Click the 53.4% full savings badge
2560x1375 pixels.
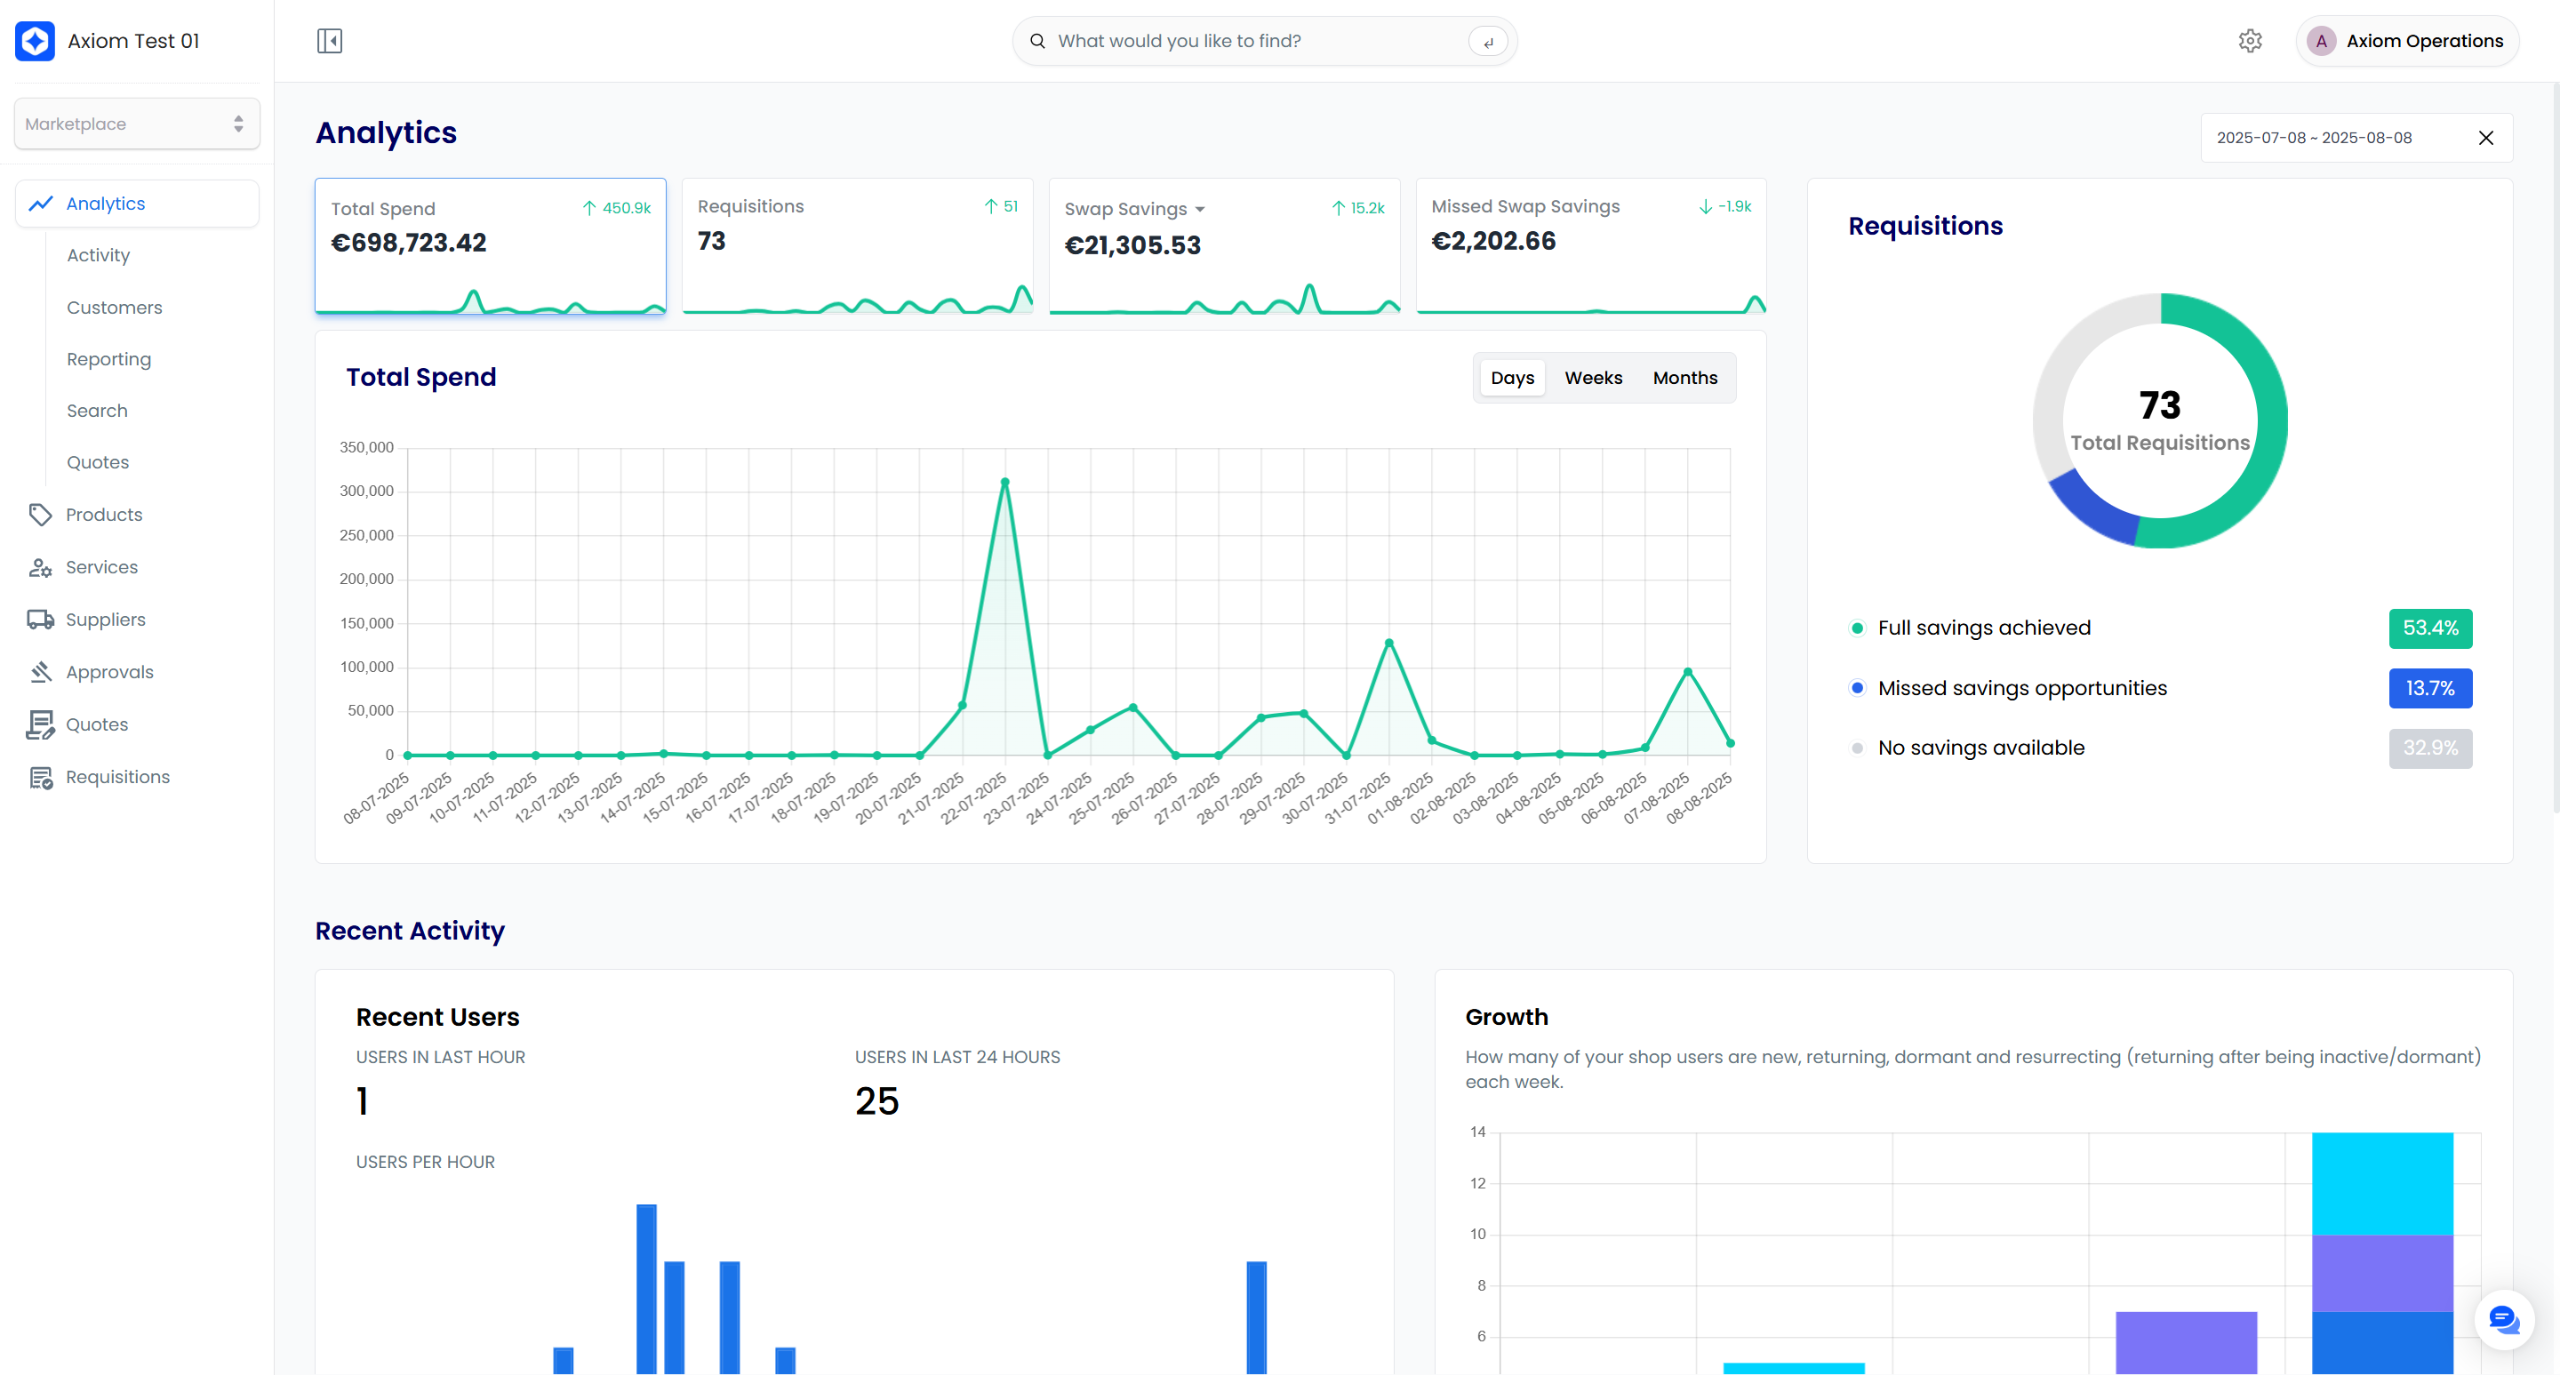[x=2429, y=628]
